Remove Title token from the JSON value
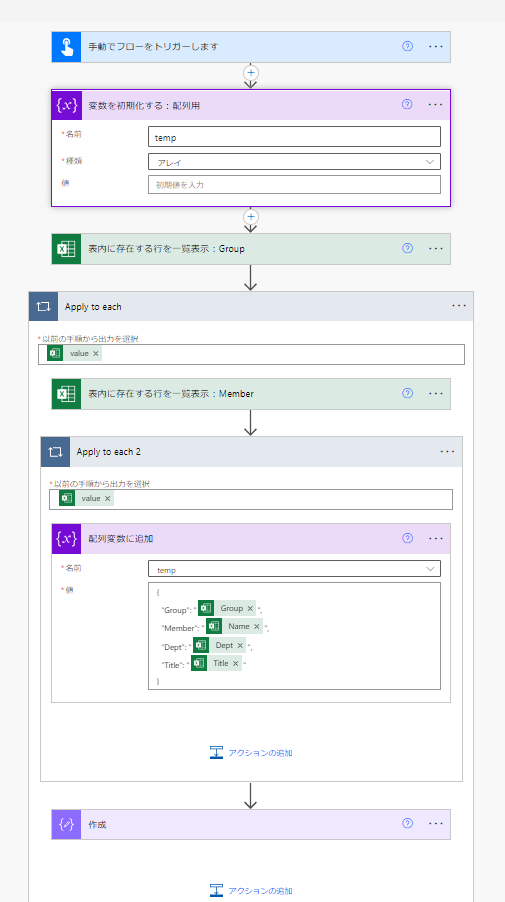The width and height of the screenshot is (505, 902). point(235,663)
